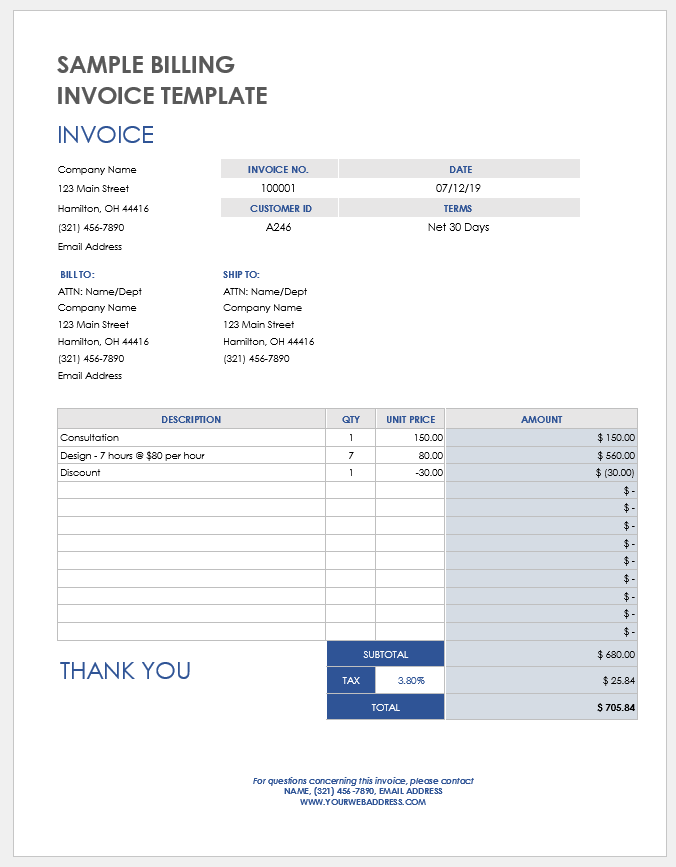Select the AMOUNT column header
The height and width of the screenshot is (867, 676).
tap(541, 419)
